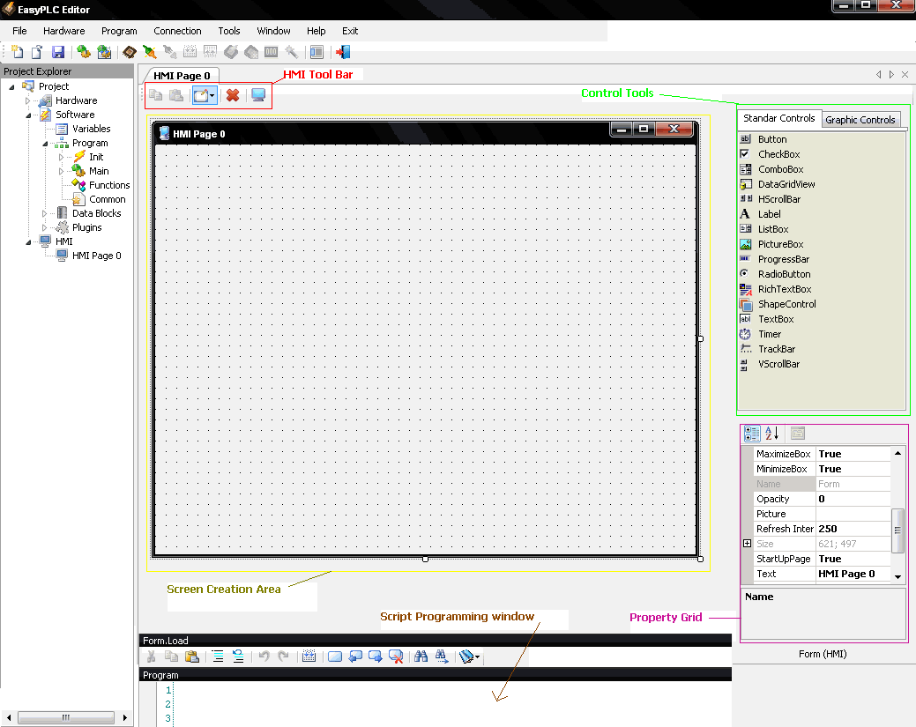Click the monitor preview icon in HMI toolbar
Viewport: 916px width, 727px height.
[259, 95]
